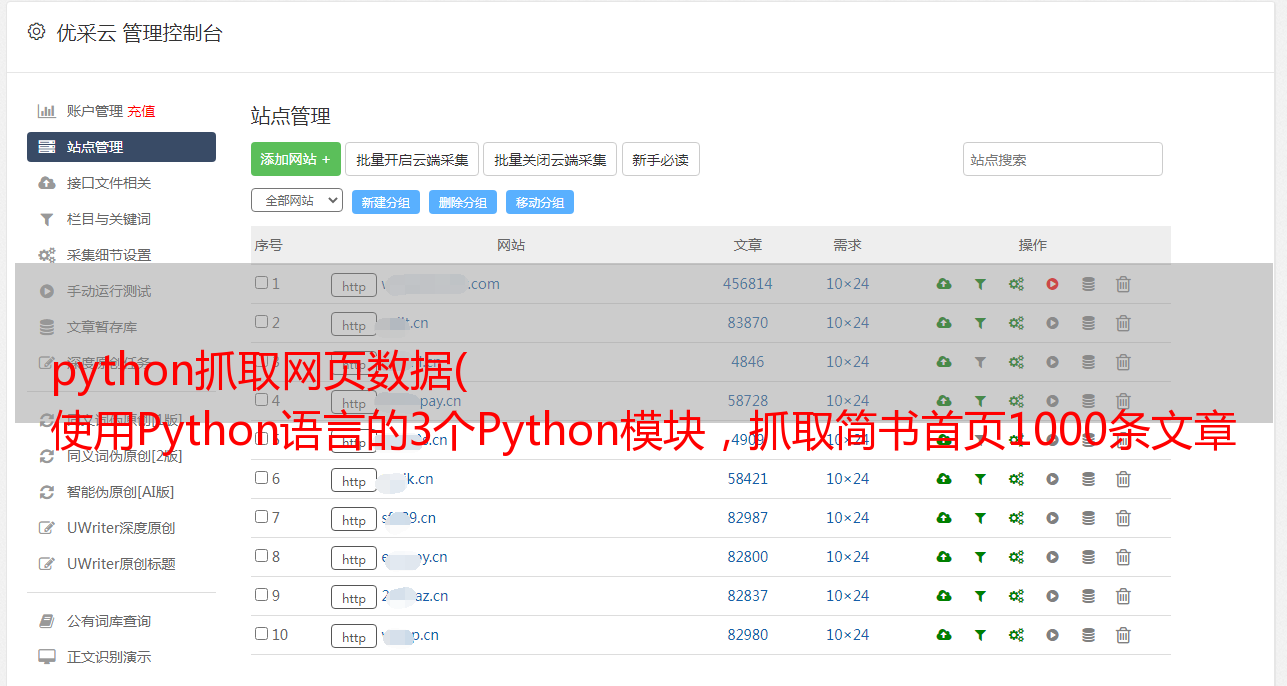Screen dimensions: 1287x686
Task: Open the gears settings icon in row 1
Action: pyautogui.click(x=1016, y=284)
